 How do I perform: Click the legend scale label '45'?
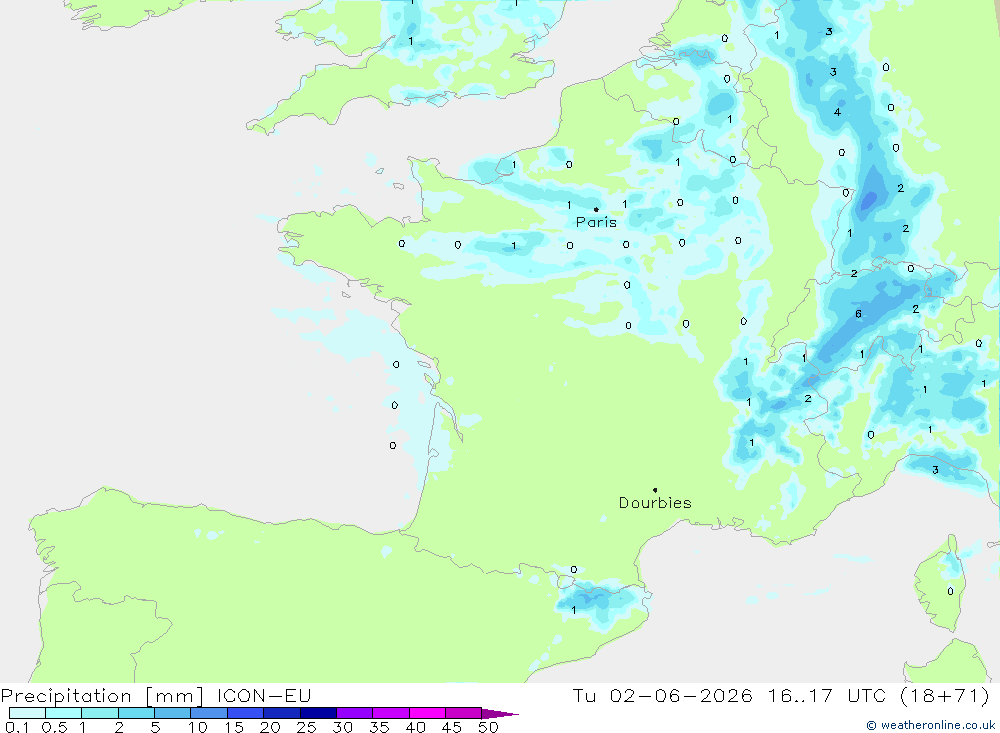(x=452, y=727)
